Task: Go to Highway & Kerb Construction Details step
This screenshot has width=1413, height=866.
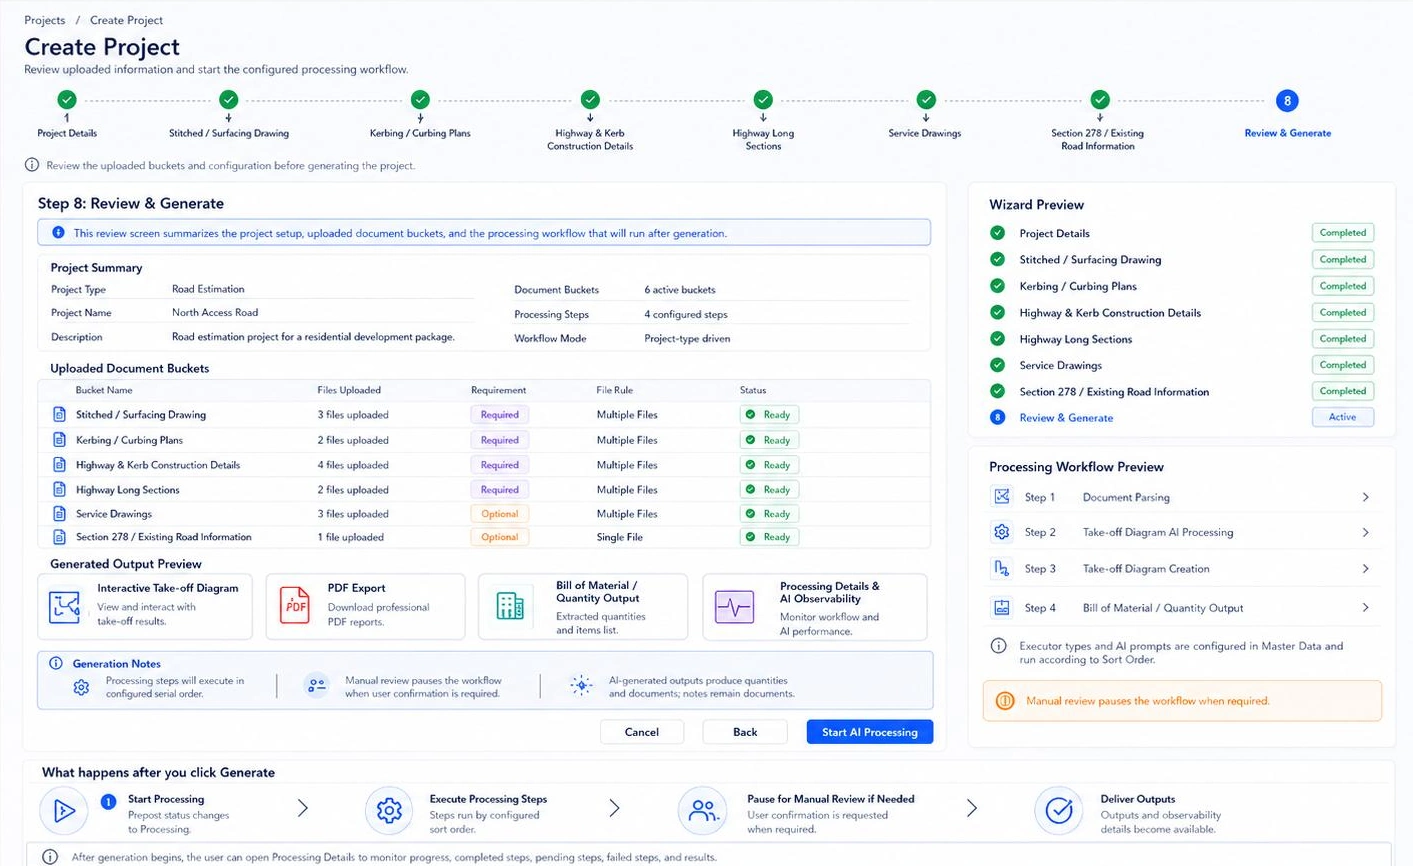Action: [590, 100]
